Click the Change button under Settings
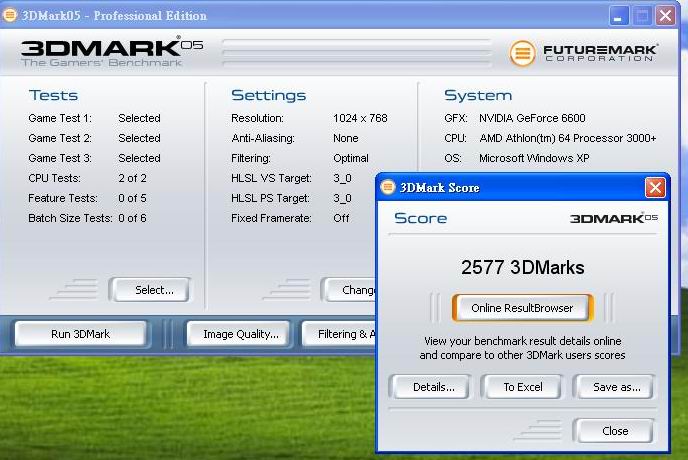 [351, 290]
